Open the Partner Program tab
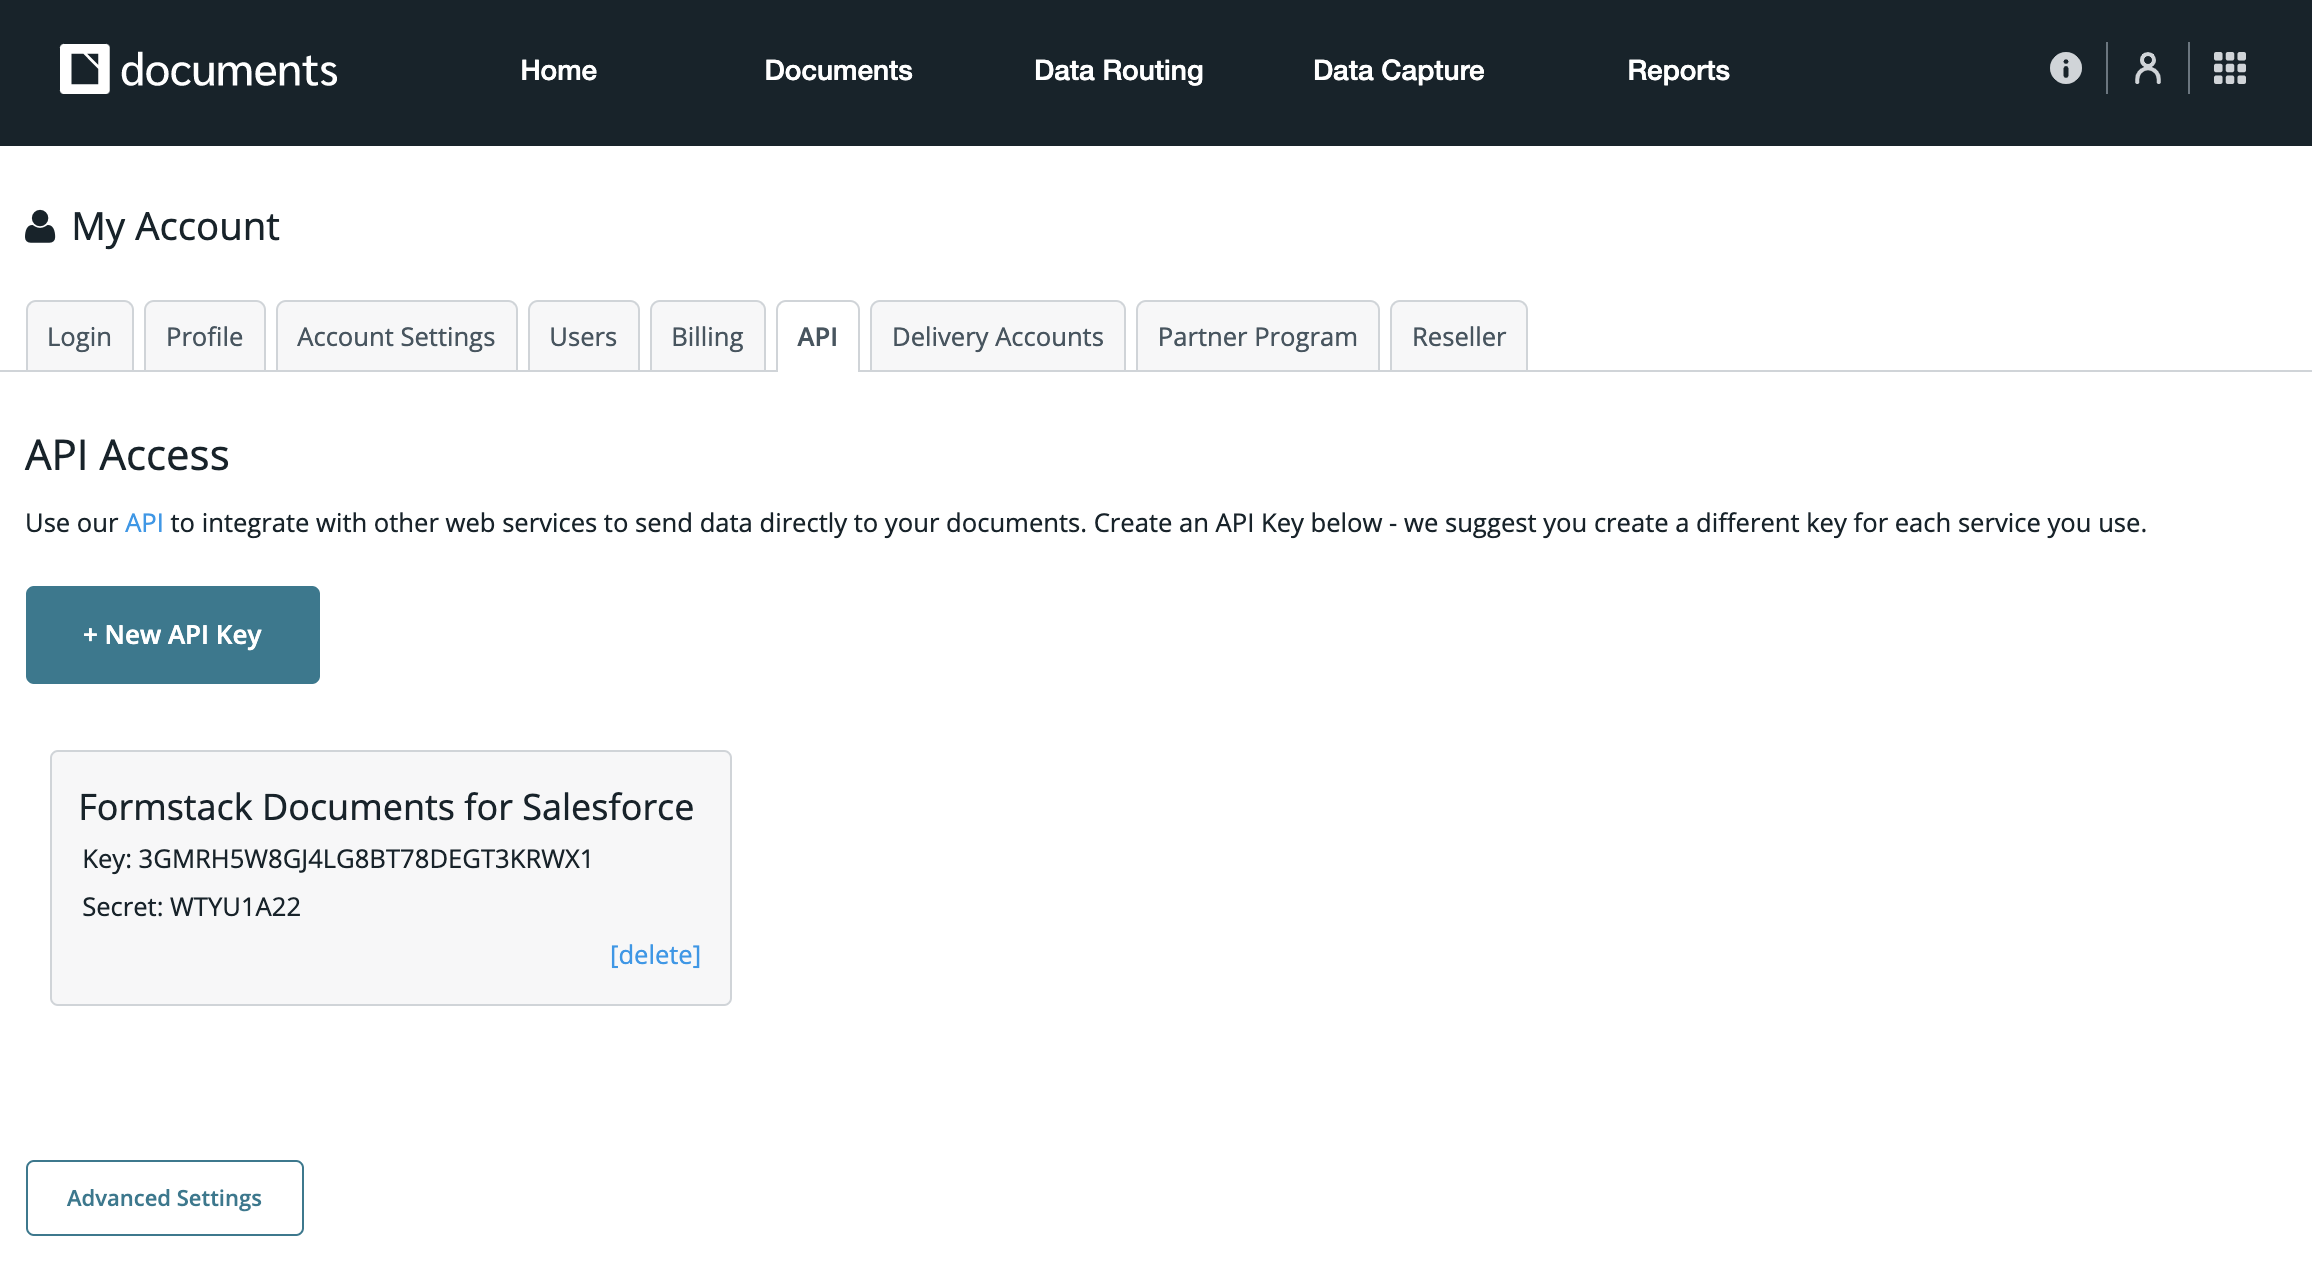2312x1264 pixels. [1257, 337]
